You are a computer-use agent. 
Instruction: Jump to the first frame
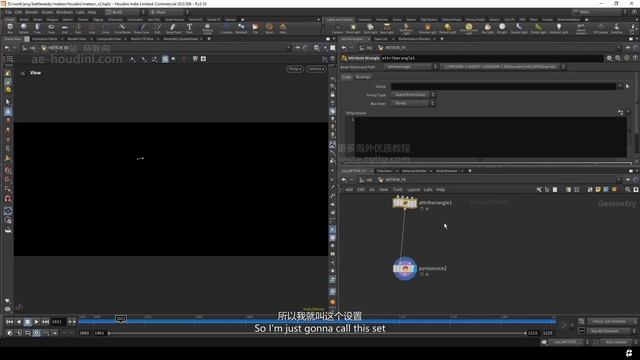(x=9, y=322)
